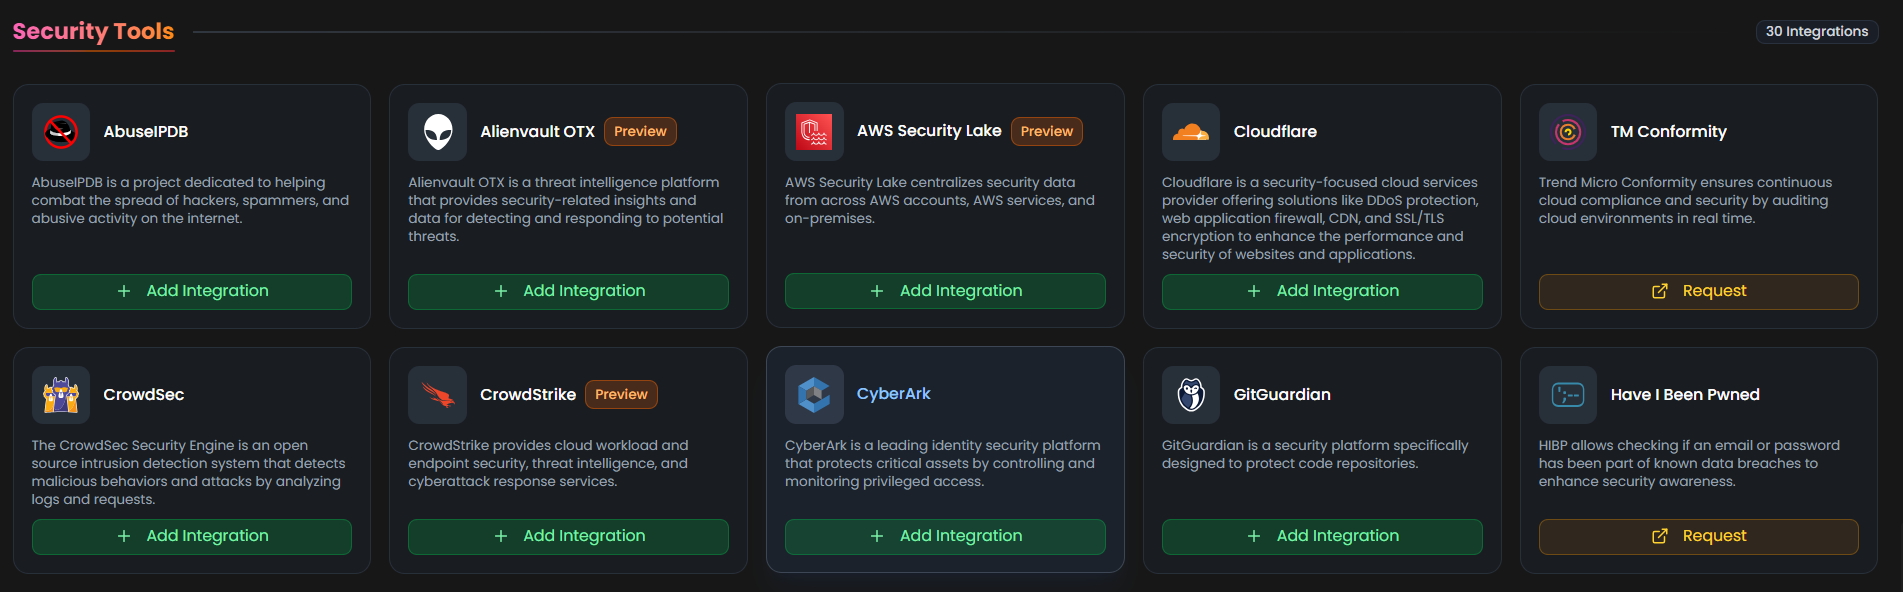Click the GitGuardian description text
The height and width of the screenshot is (592, 1903).
pyautogui.click(x=1315, y=455)
